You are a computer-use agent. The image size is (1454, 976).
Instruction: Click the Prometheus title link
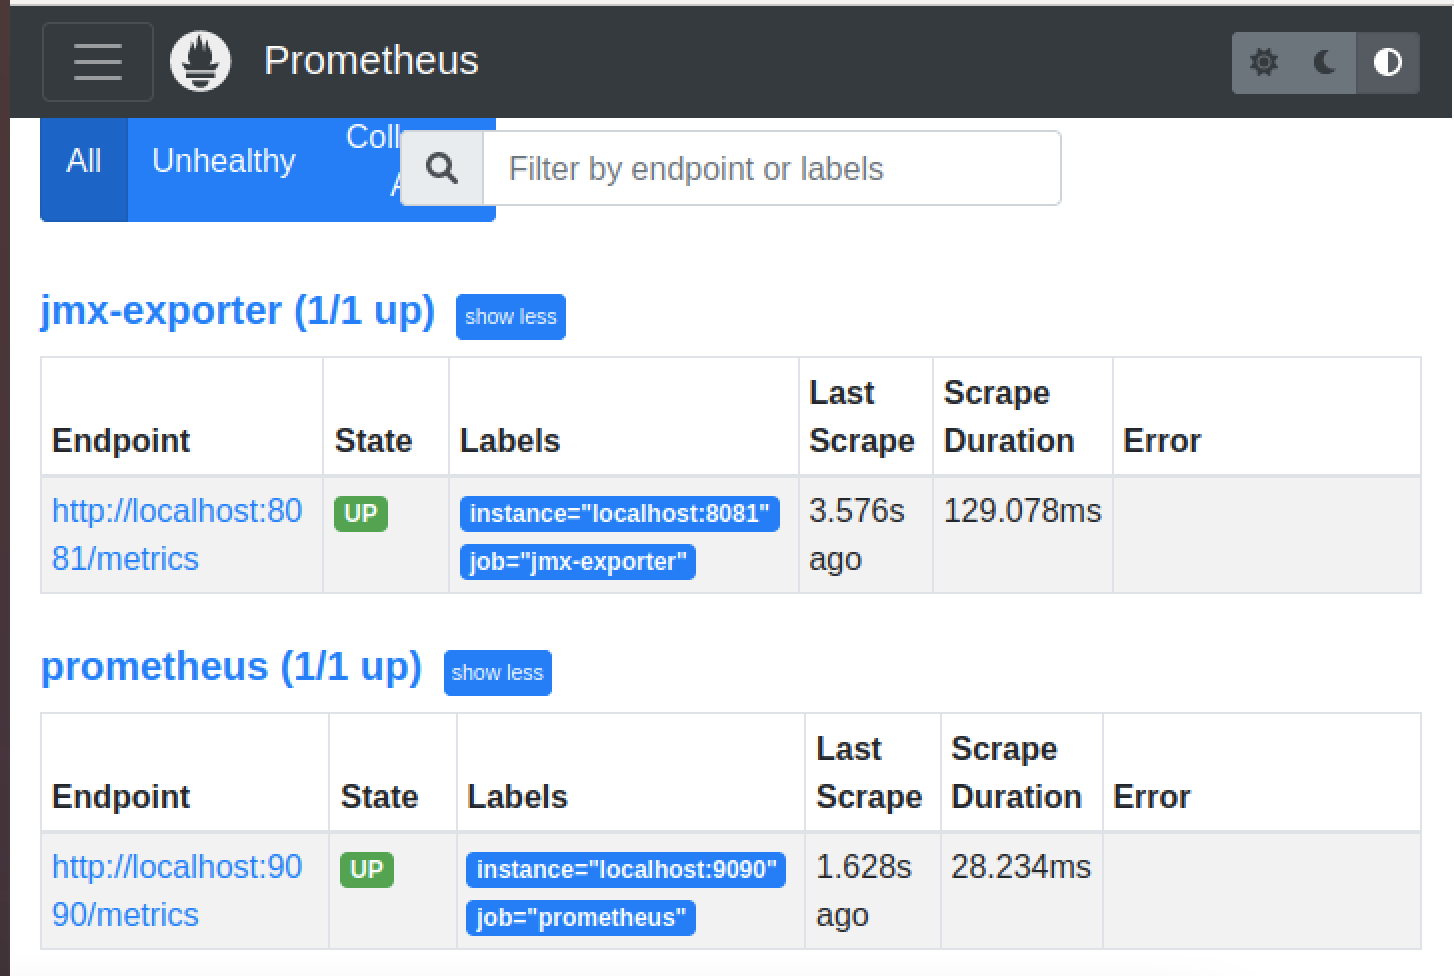point(371,60)
